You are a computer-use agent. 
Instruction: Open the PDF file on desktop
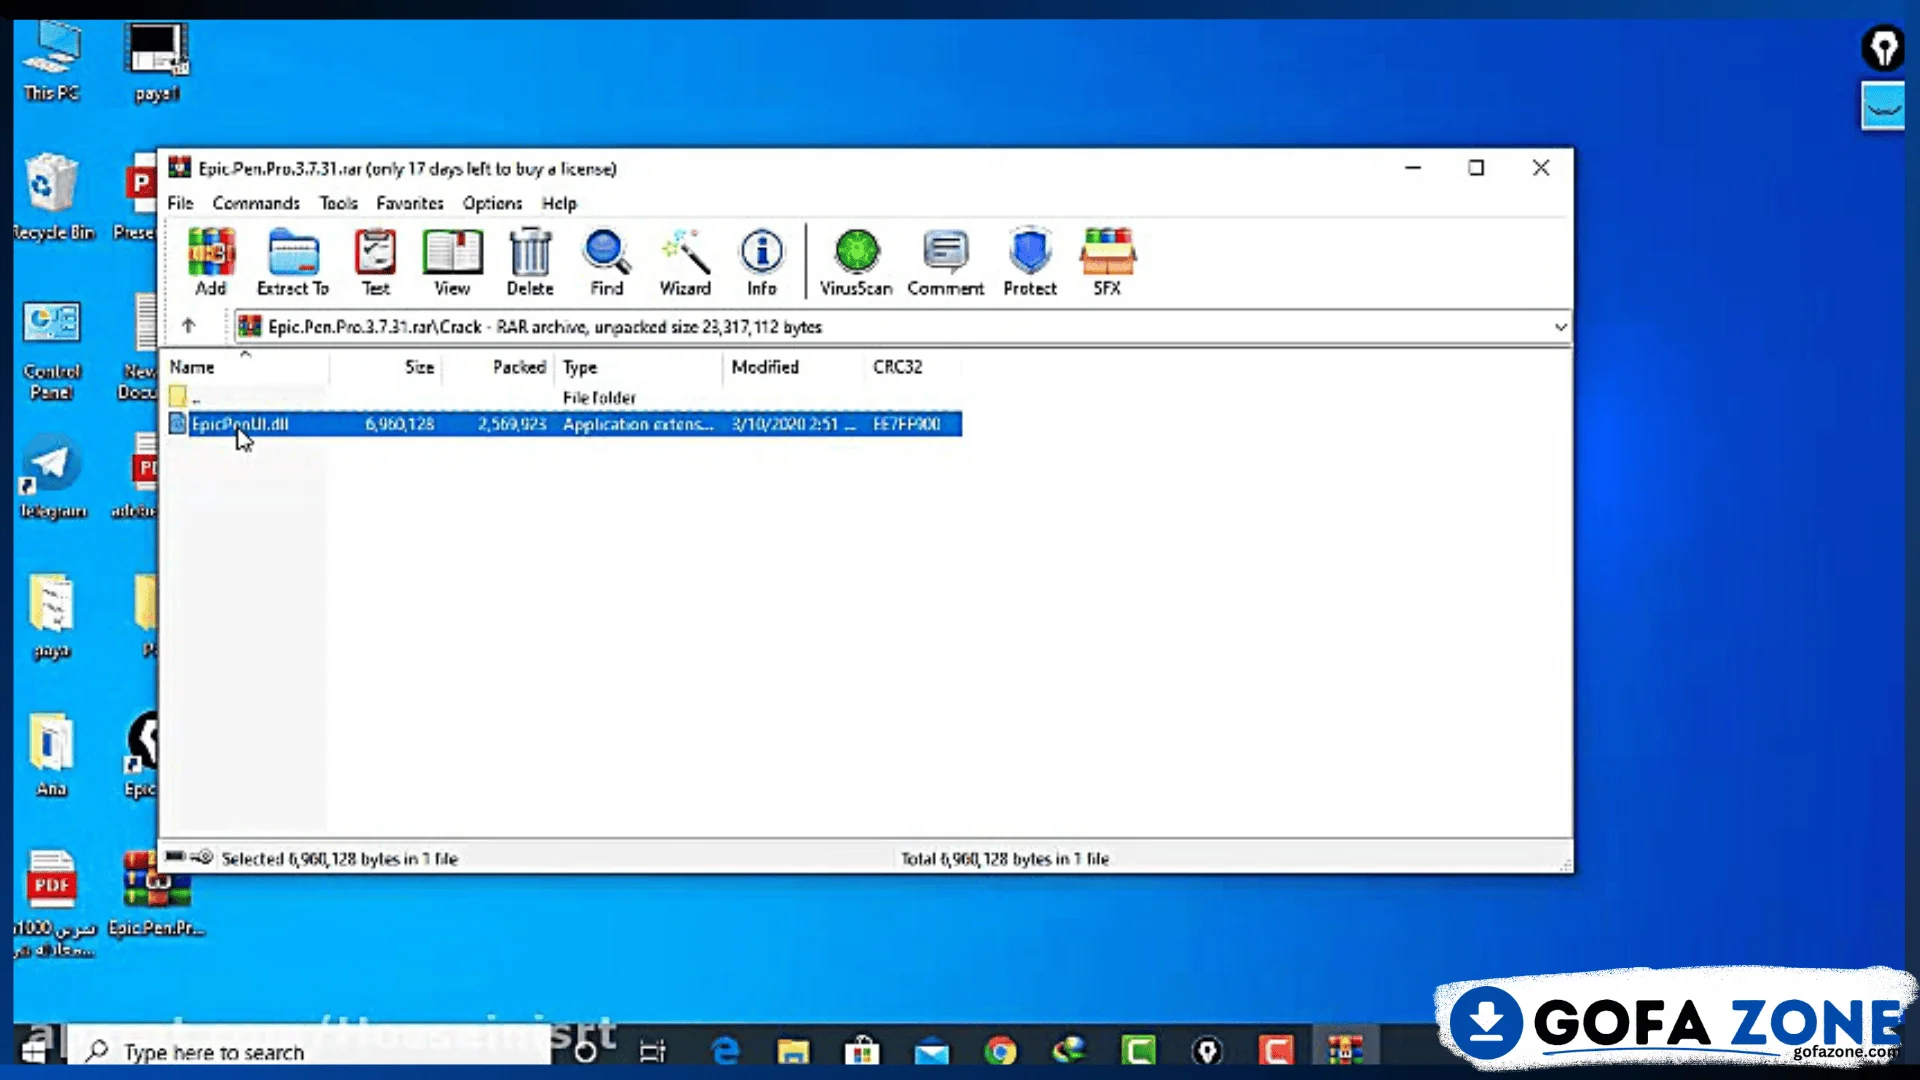[53, 902]
